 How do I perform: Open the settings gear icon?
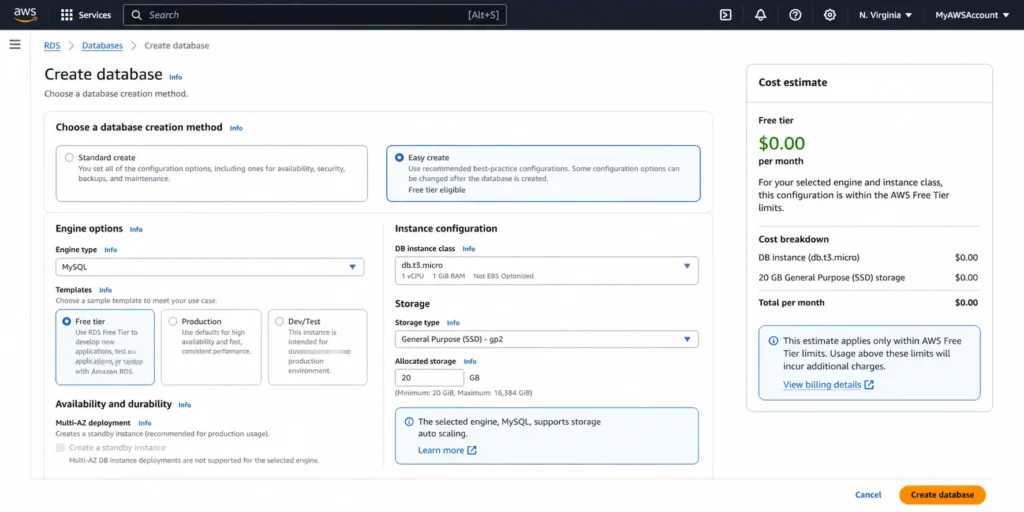coord(829,15)
